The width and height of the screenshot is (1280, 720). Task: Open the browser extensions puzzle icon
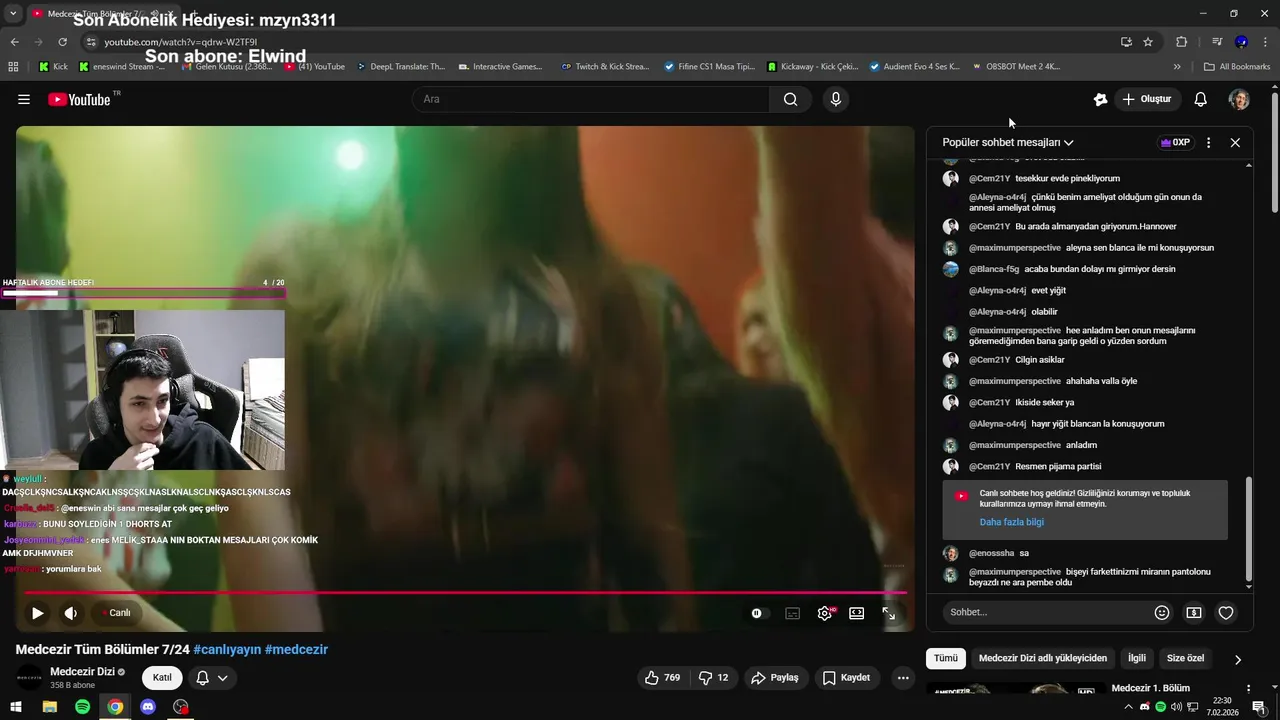point(1181,42)
